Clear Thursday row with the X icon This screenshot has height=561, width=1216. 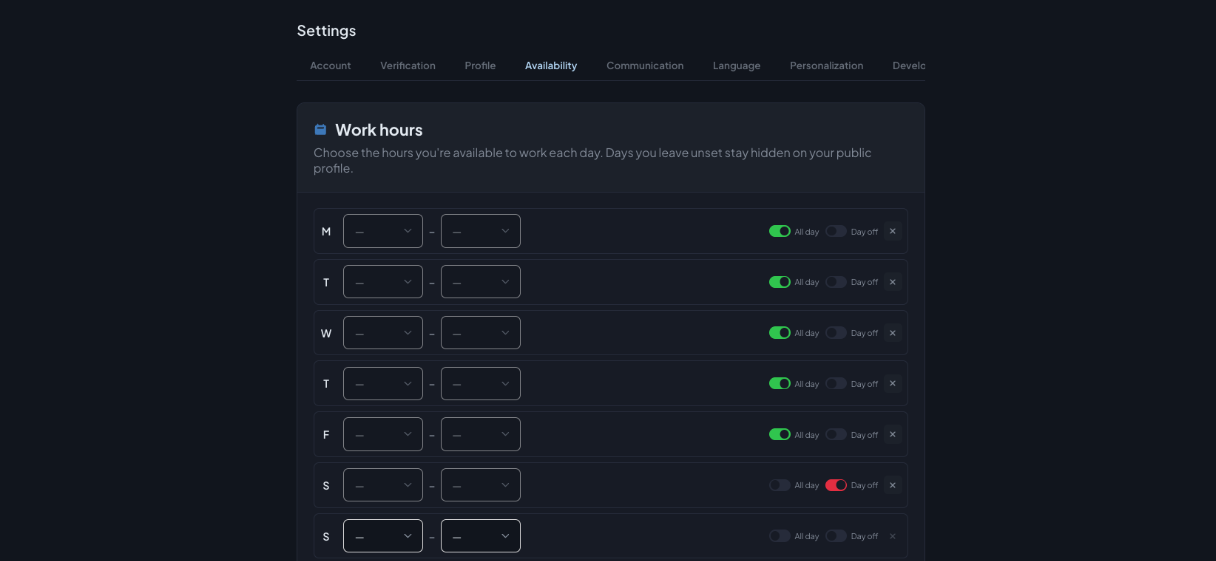click(893, 384)
